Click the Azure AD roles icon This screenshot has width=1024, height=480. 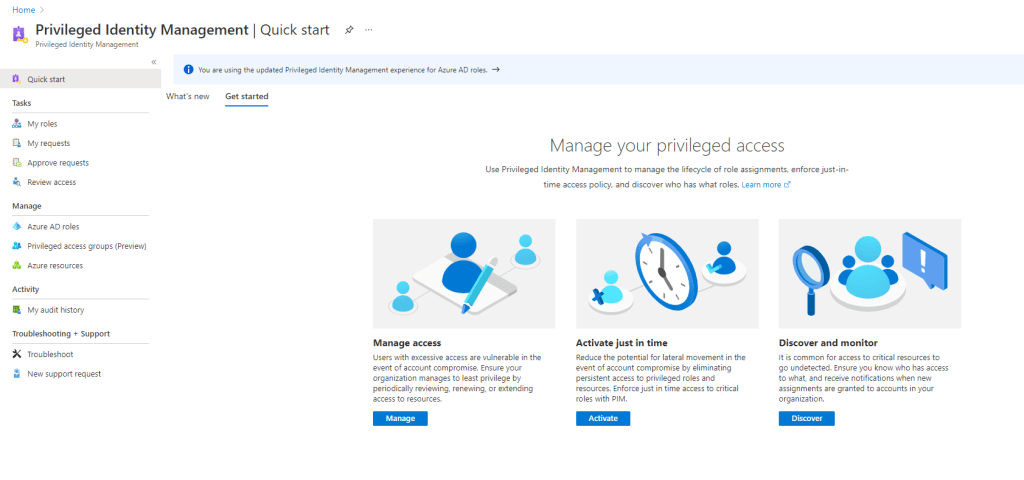(17, 227)
